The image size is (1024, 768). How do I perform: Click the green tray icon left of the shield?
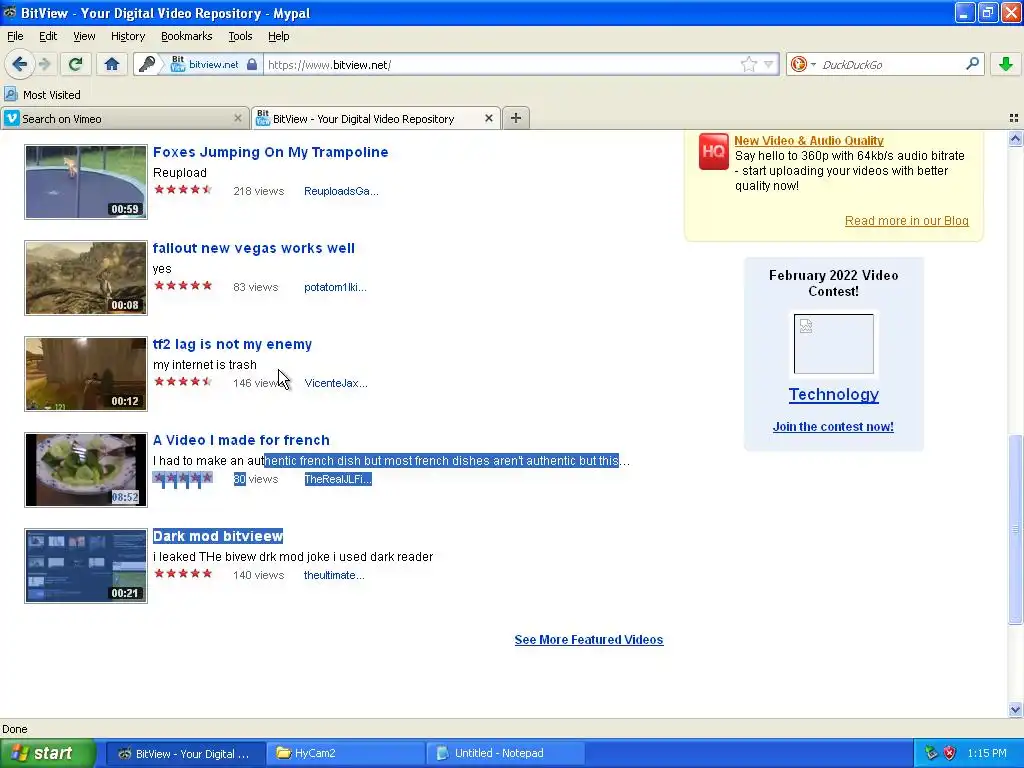click(x=931, y=754)
